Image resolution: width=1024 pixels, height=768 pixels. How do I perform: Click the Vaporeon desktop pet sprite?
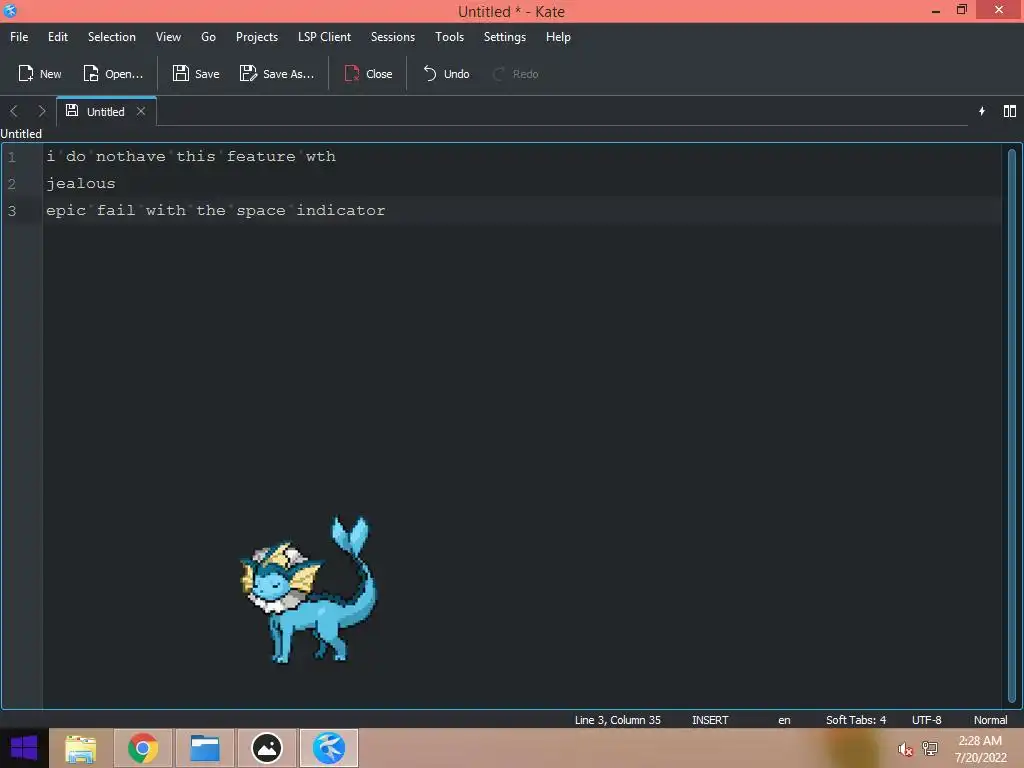coord(308,590)
